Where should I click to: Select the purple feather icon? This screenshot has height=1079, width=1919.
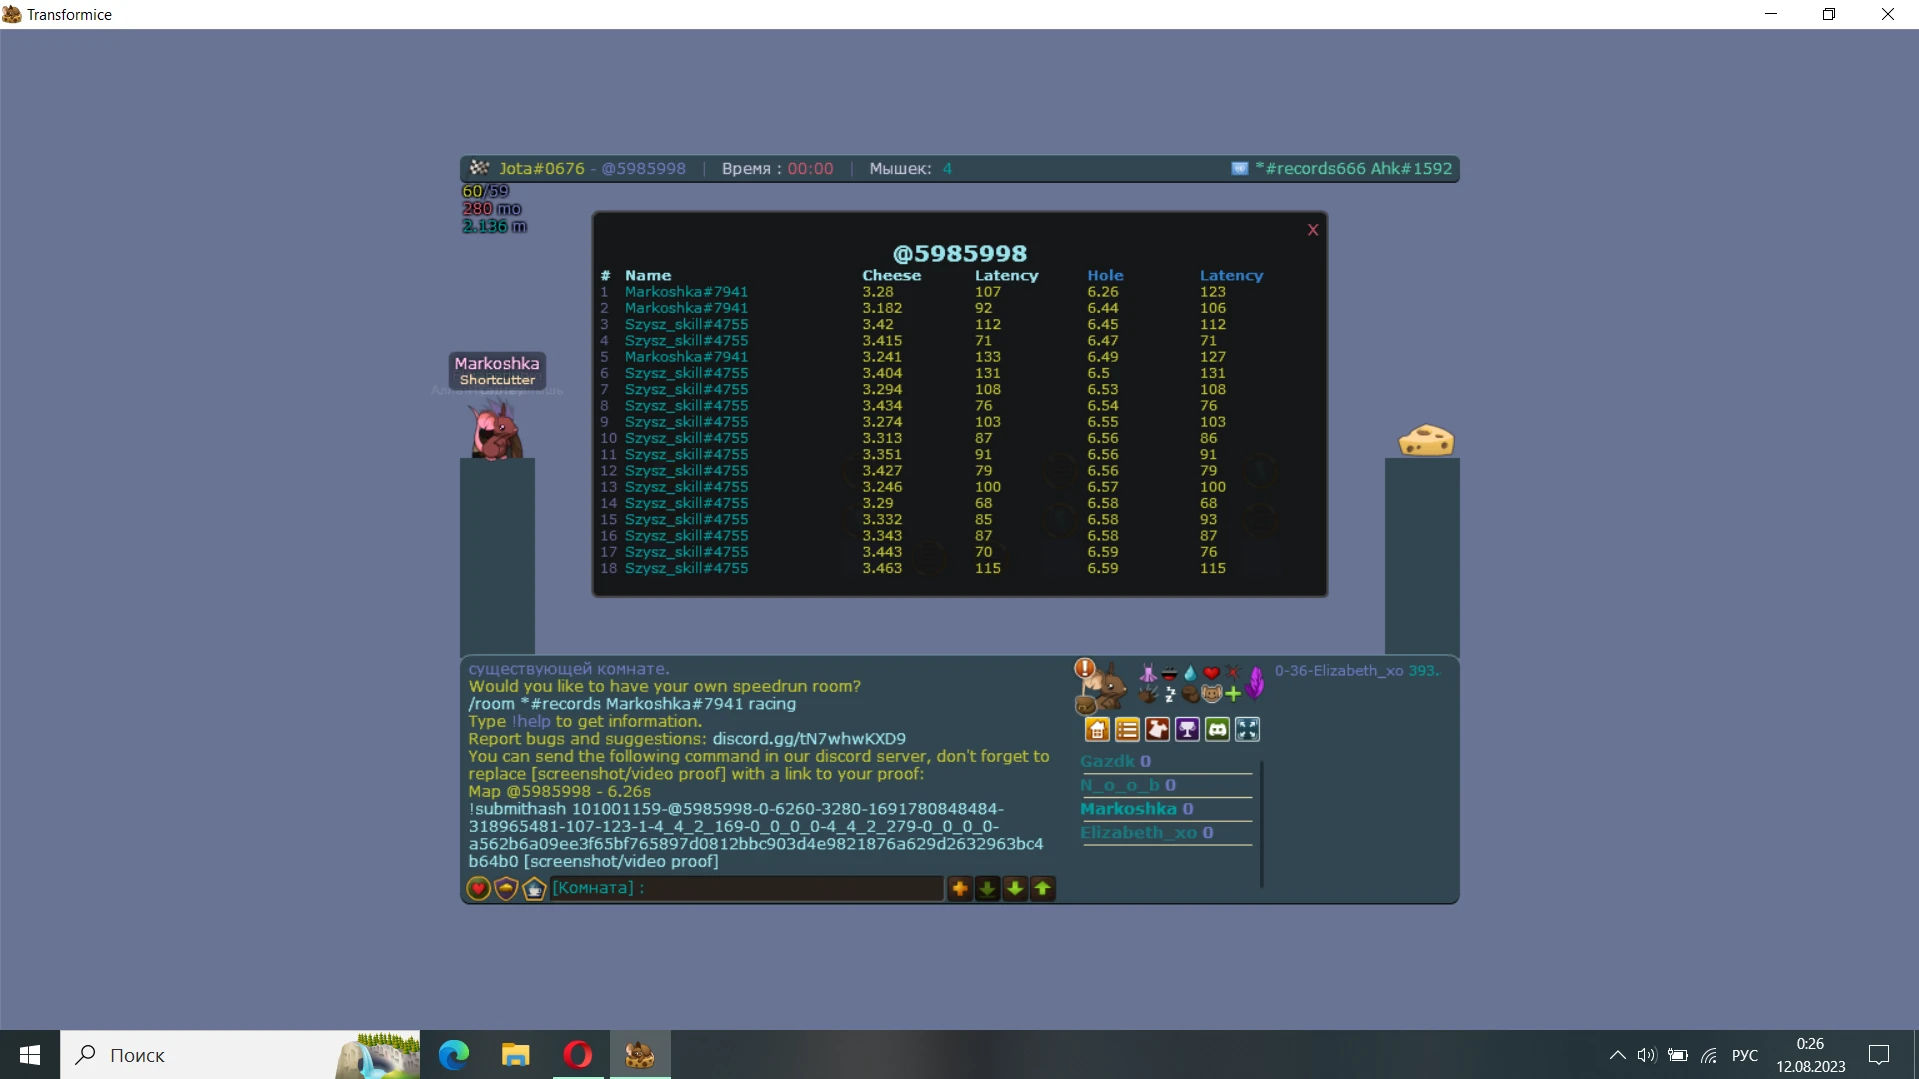click(x=1255, y=683)
